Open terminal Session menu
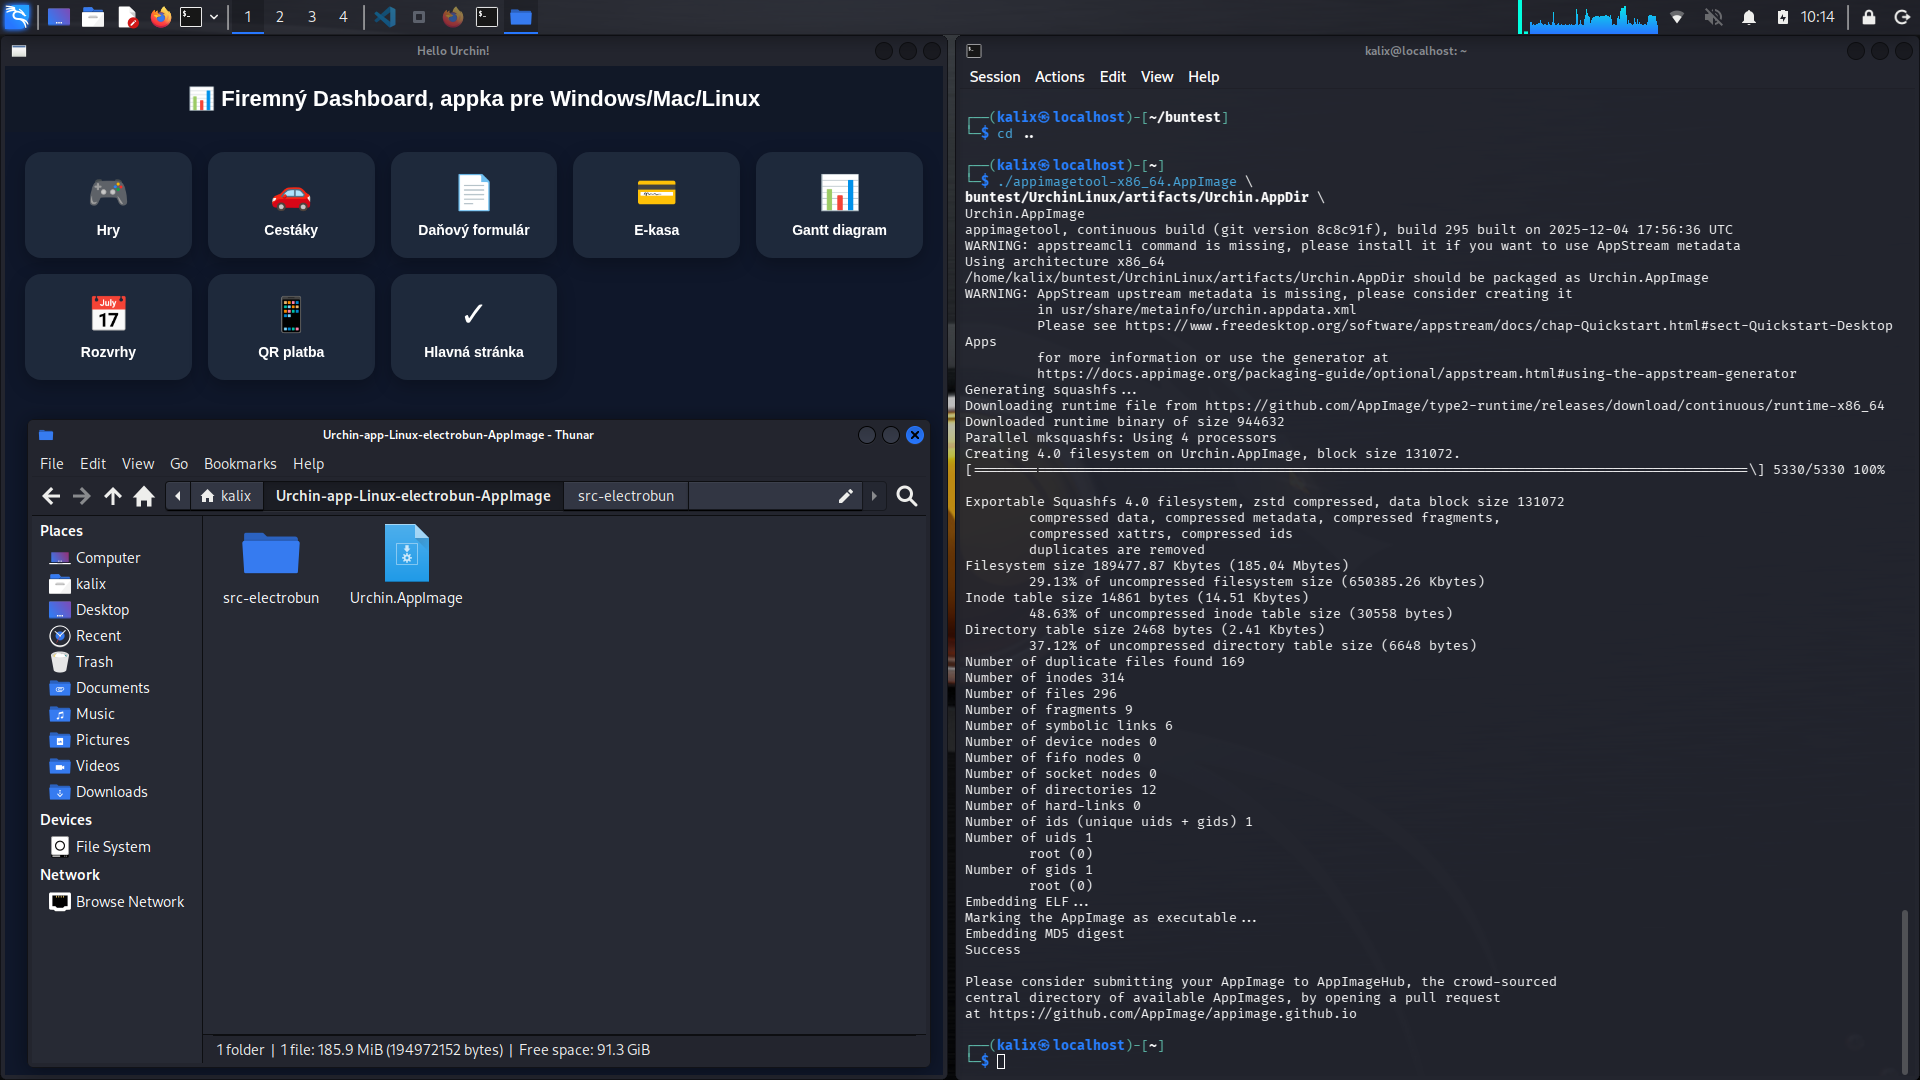Screen dimensions: 1920x1080 point(994,77)
